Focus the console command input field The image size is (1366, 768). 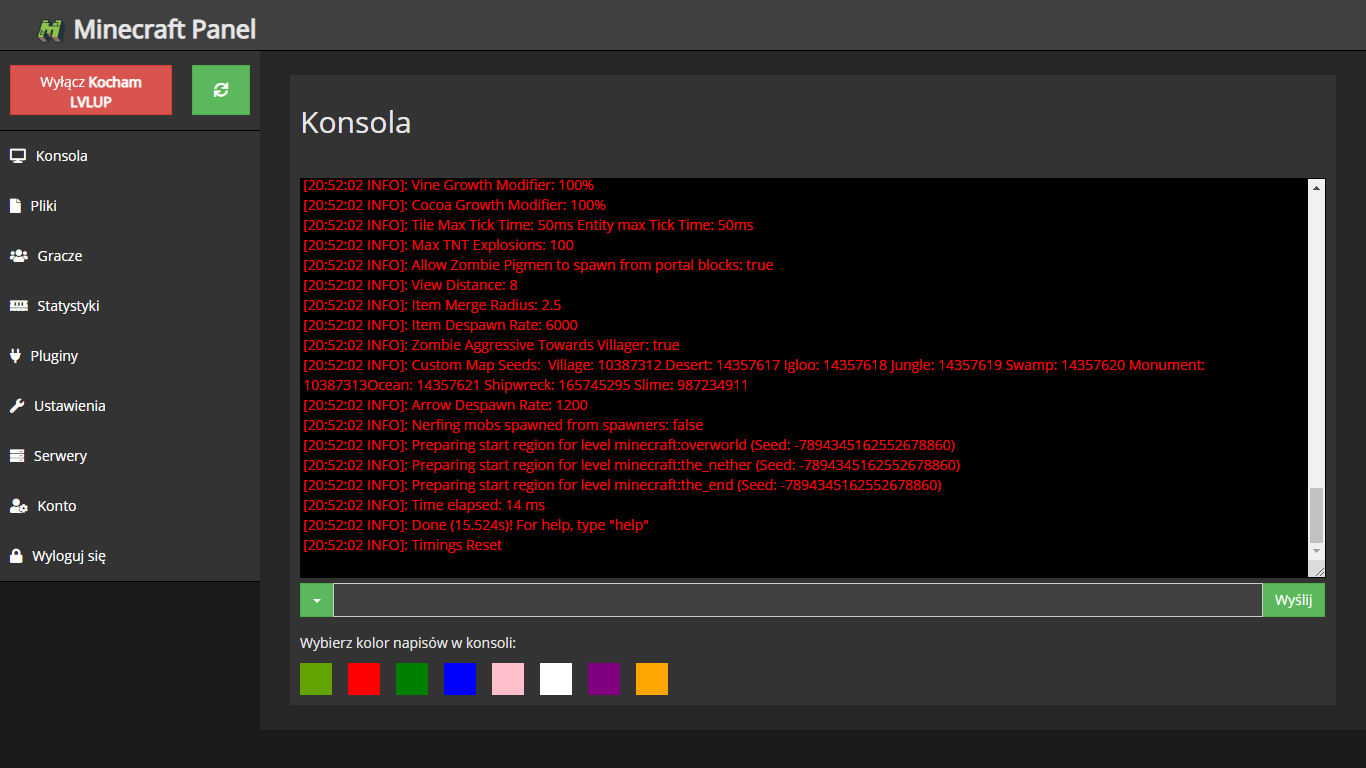click(x=797, y=600)
